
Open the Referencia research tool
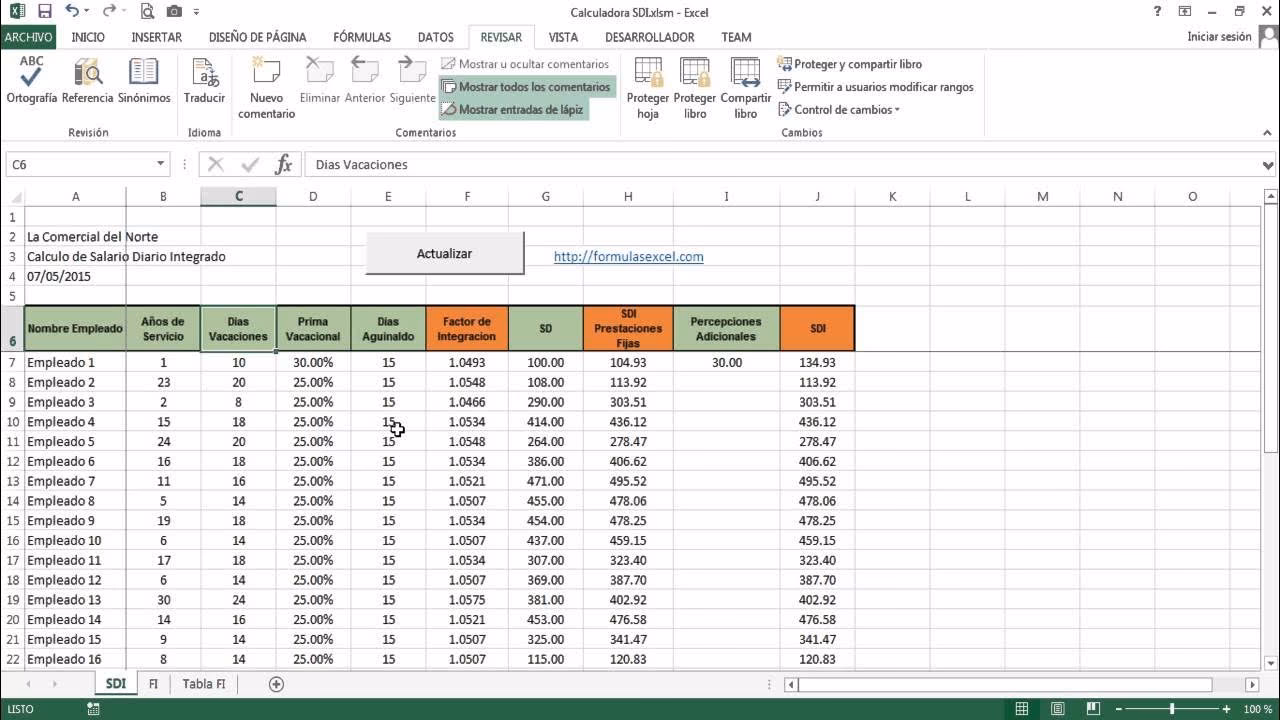point(88,80)
